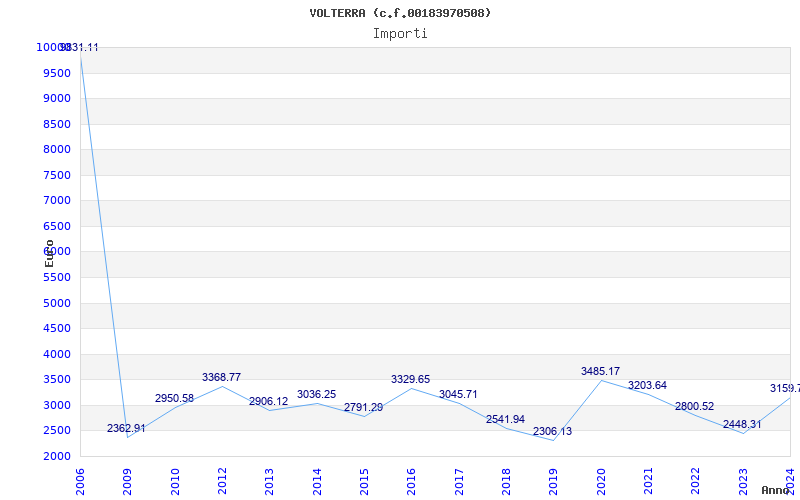Click the 3500 y-axis value
Viewport: 800px width, 500px height.
[57, 380]
